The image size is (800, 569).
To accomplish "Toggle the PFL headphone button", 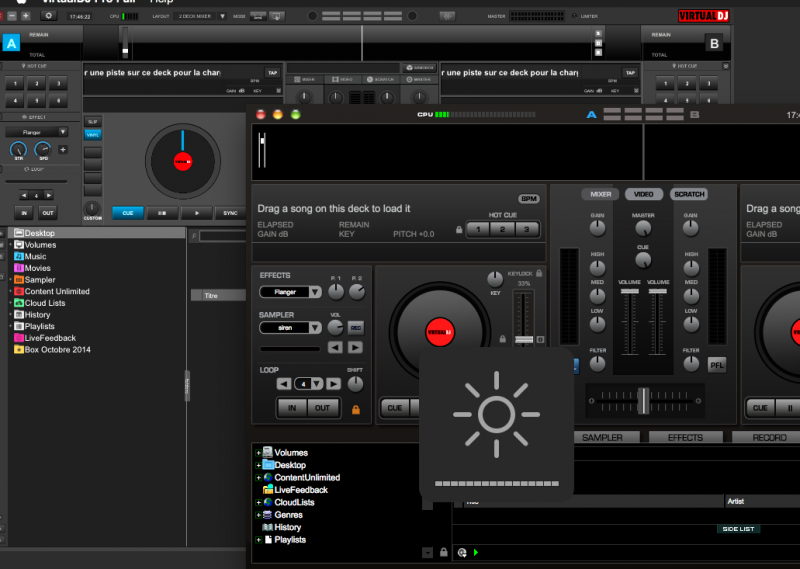I will click(717, 365).
